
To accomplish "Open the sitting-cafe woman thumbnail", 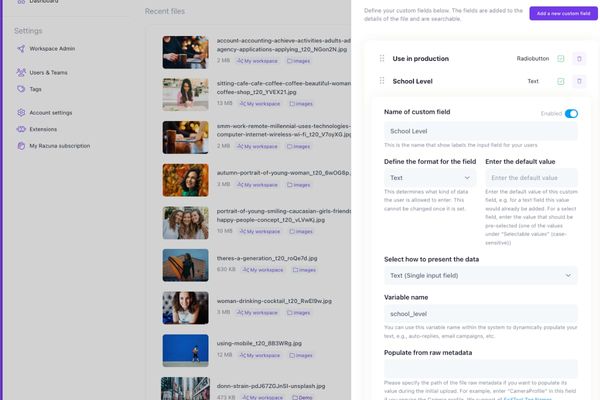I will [x=185, y=95].
